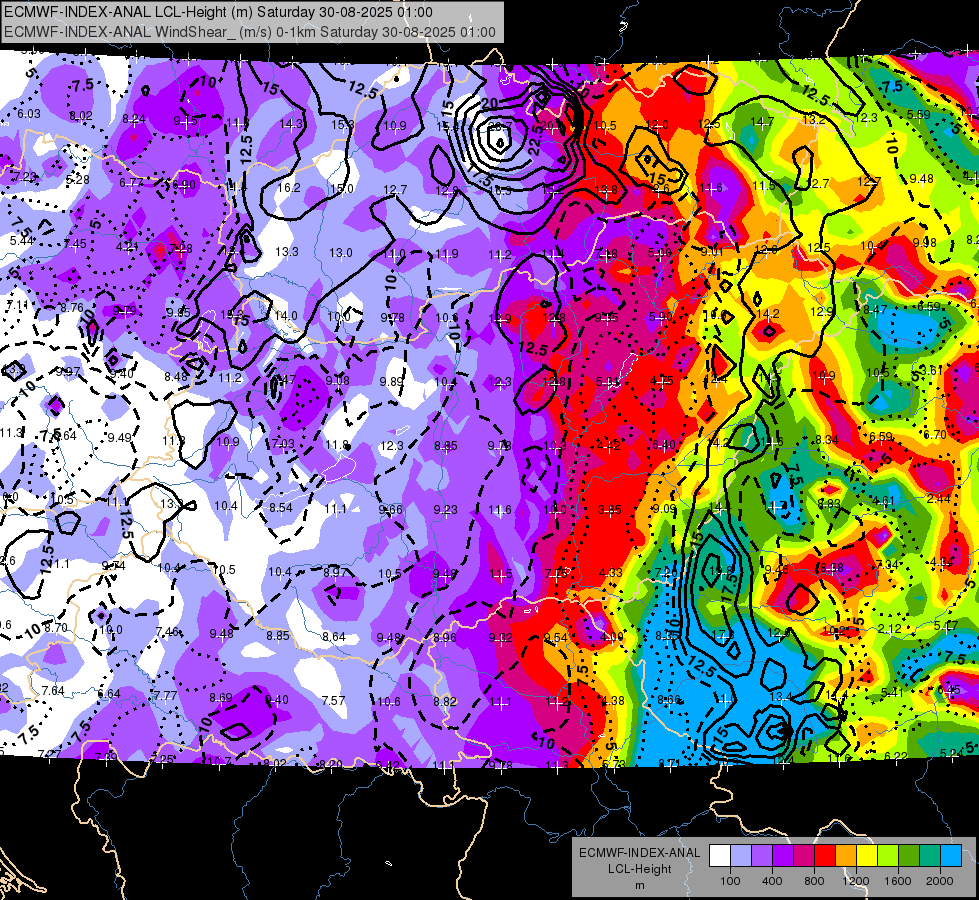Viewport: 979px width, 900px height.
Task: Click the '8.48' wind shear value
Action: [176, 377]
